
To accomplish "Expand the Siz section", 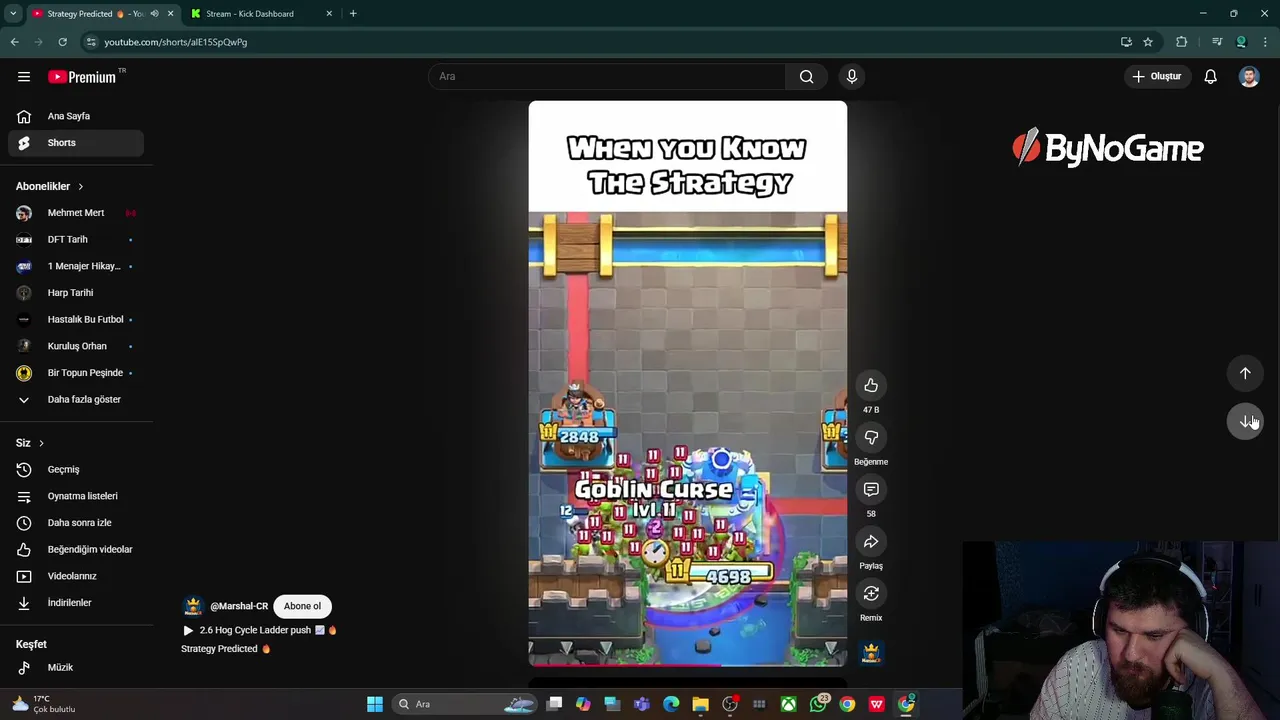I will point(30,443).
